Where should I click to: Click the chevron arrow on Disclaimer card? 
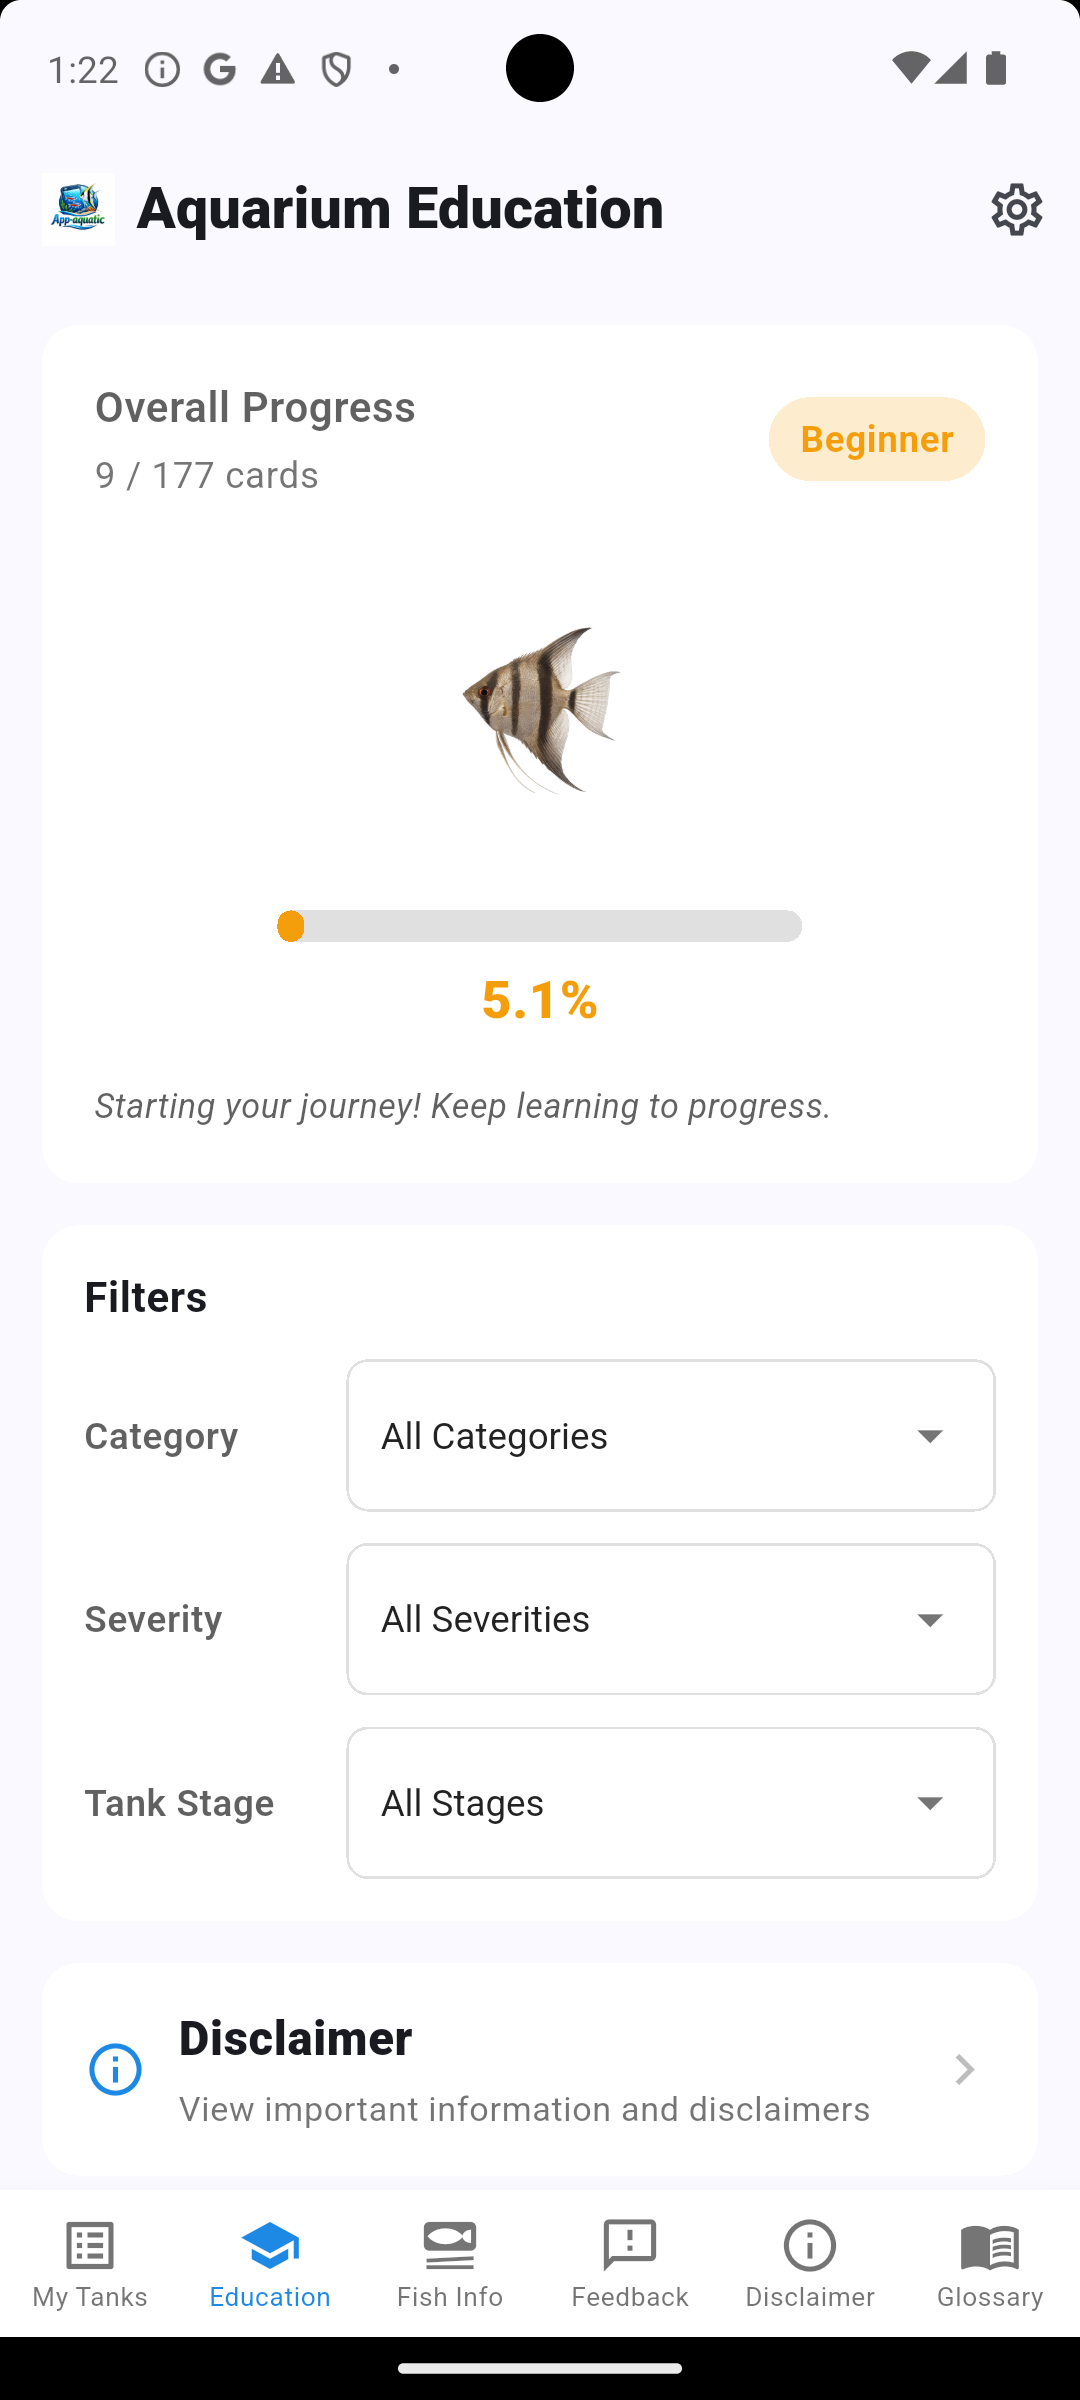[964, 2069]
